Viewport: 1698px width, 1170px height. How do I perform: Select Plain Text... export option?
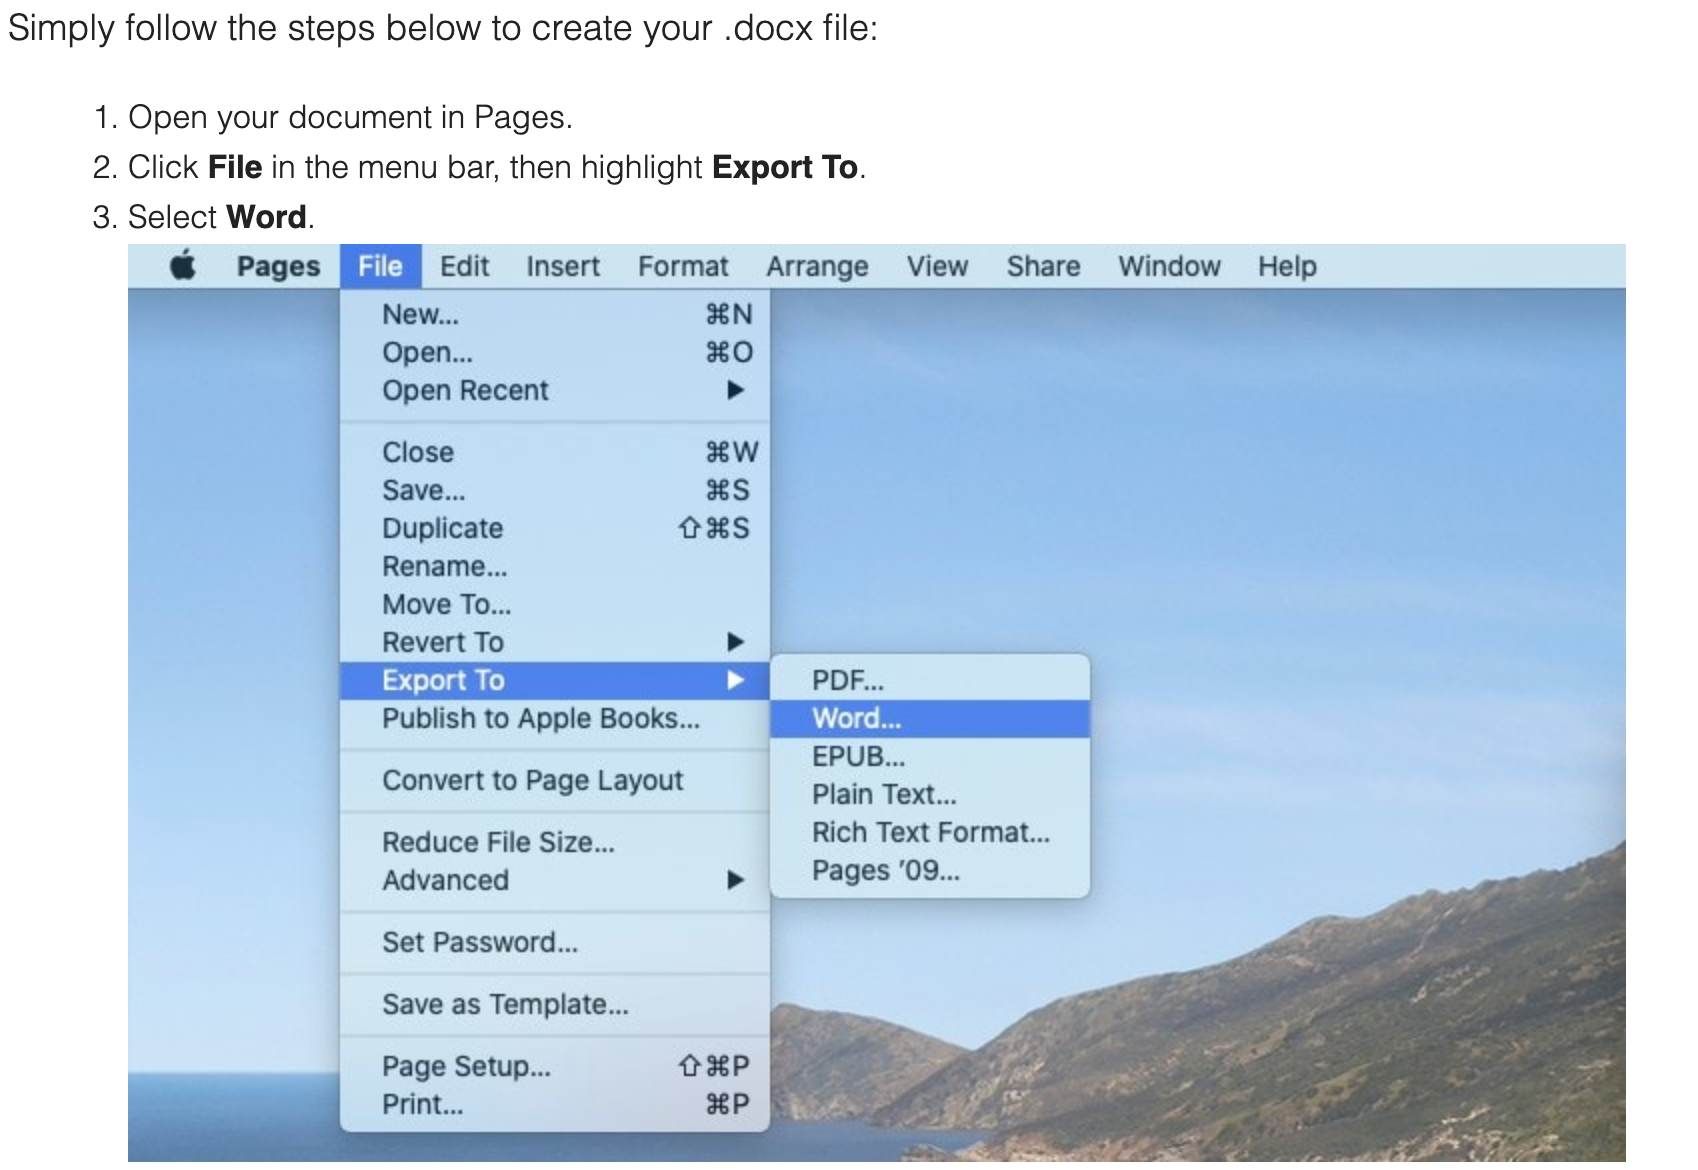(x=930, y=794)
